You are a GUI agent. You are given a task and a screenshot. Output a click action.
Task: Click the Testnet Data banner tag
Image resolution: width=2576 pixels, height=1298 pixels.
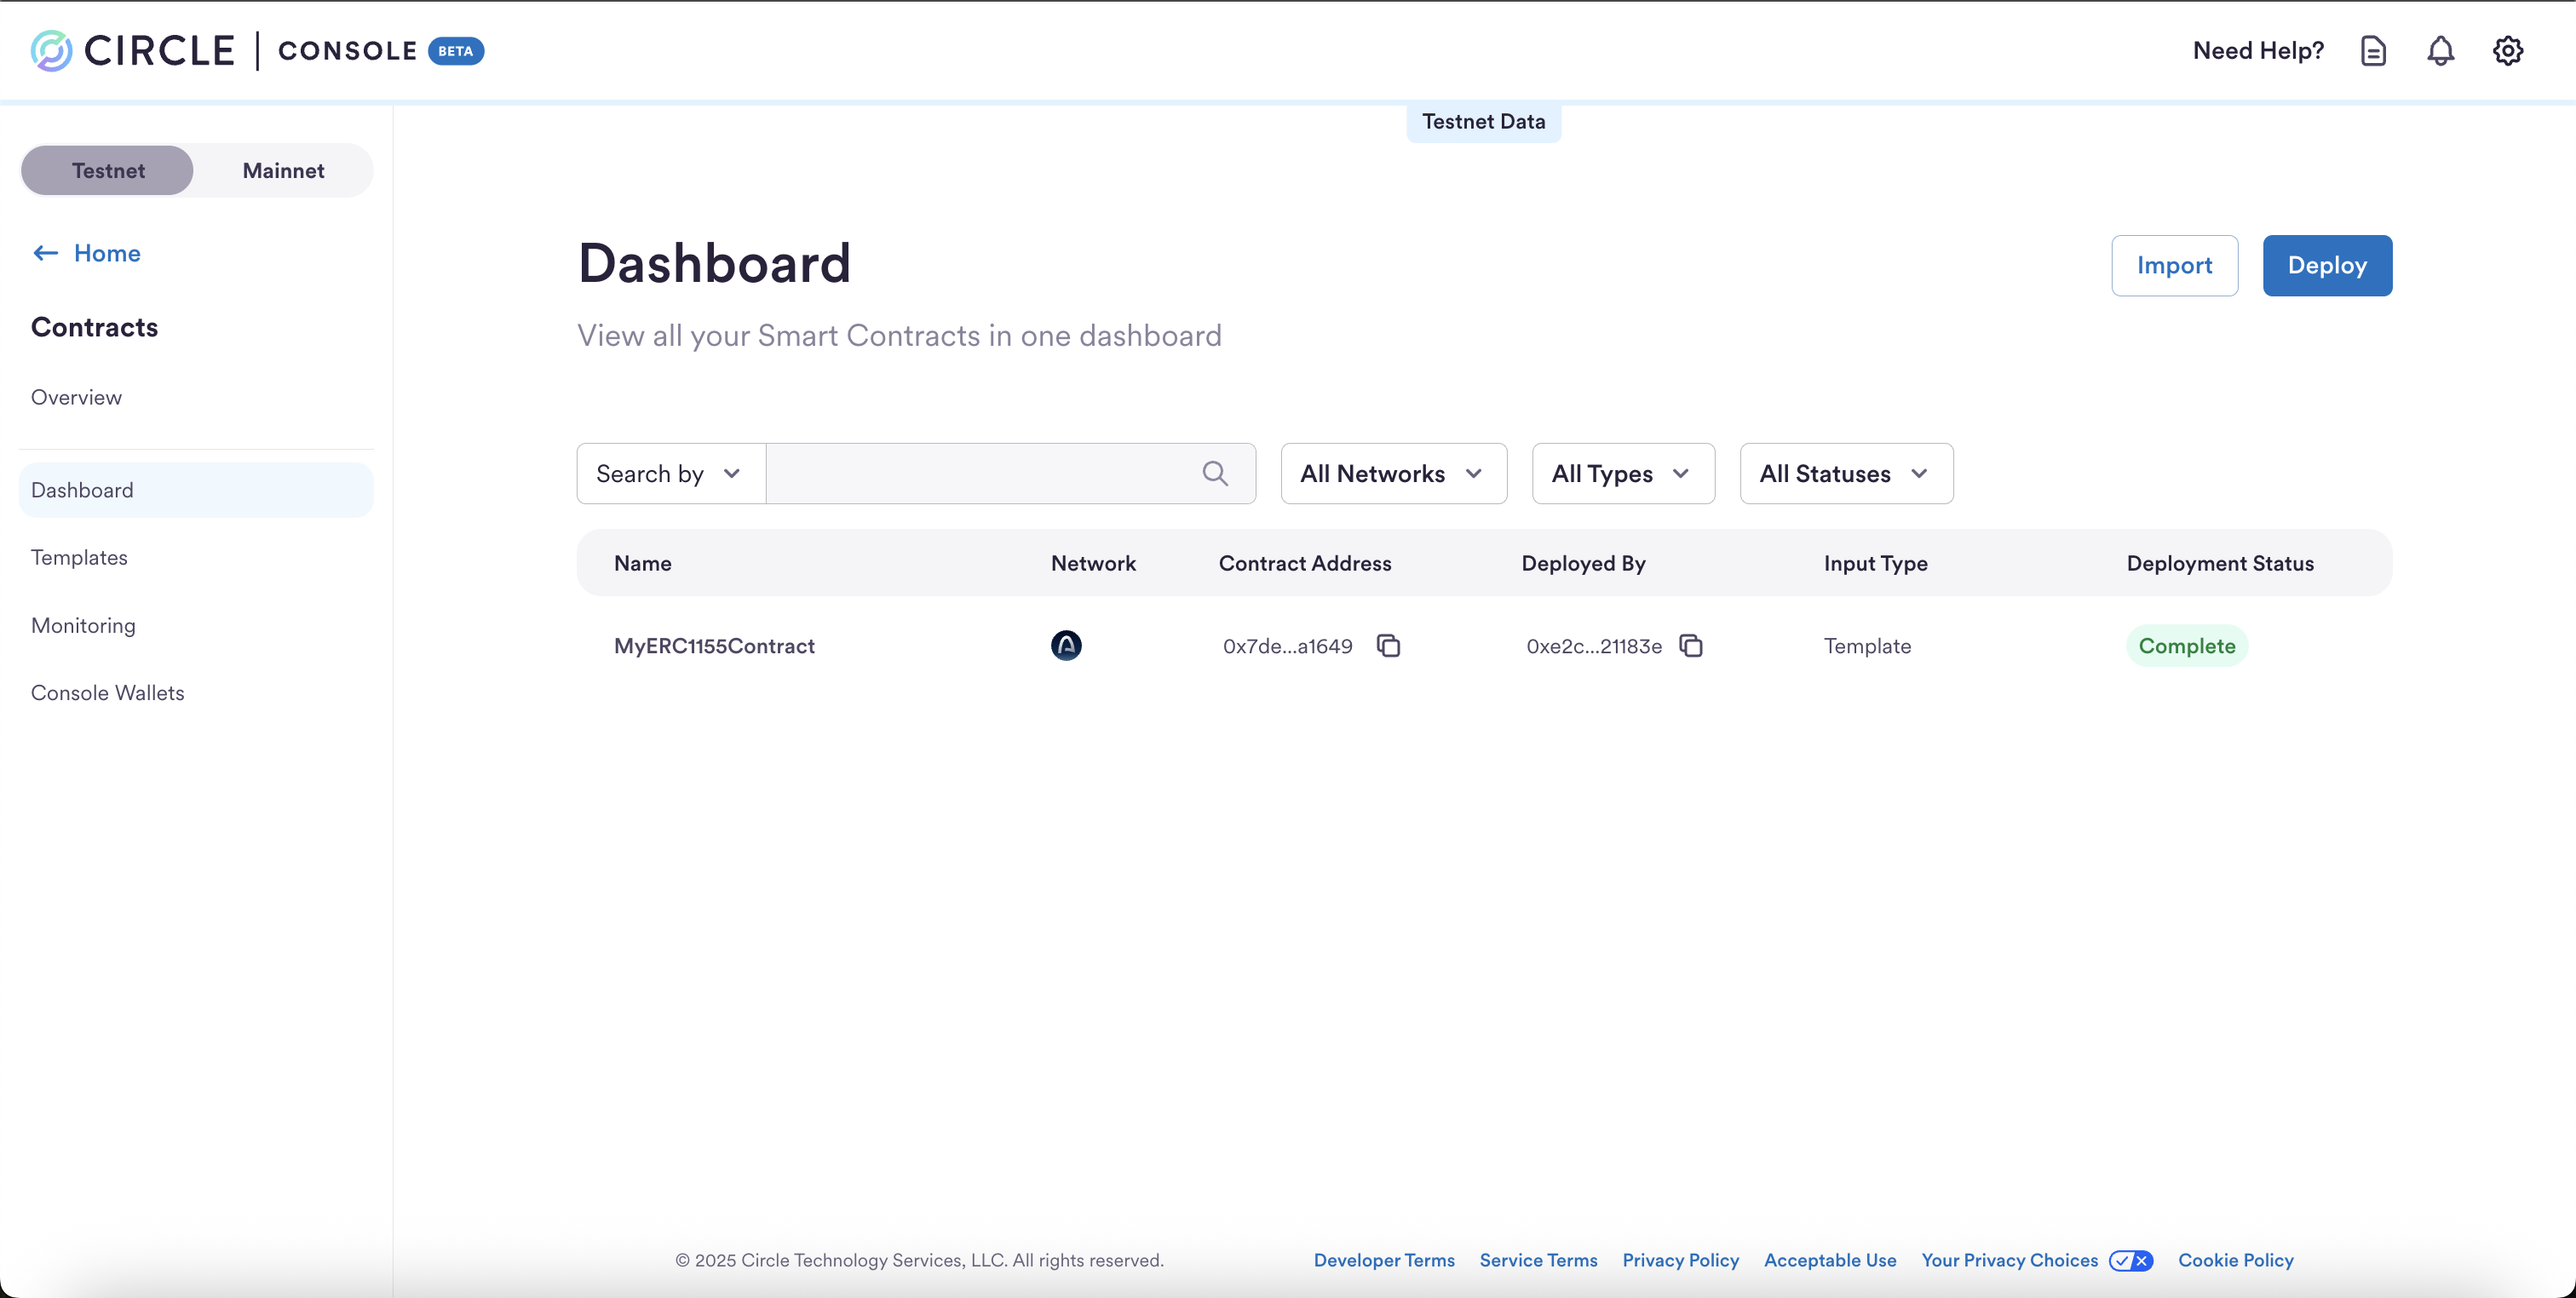pyautogui.click(x=1483, y=122)
